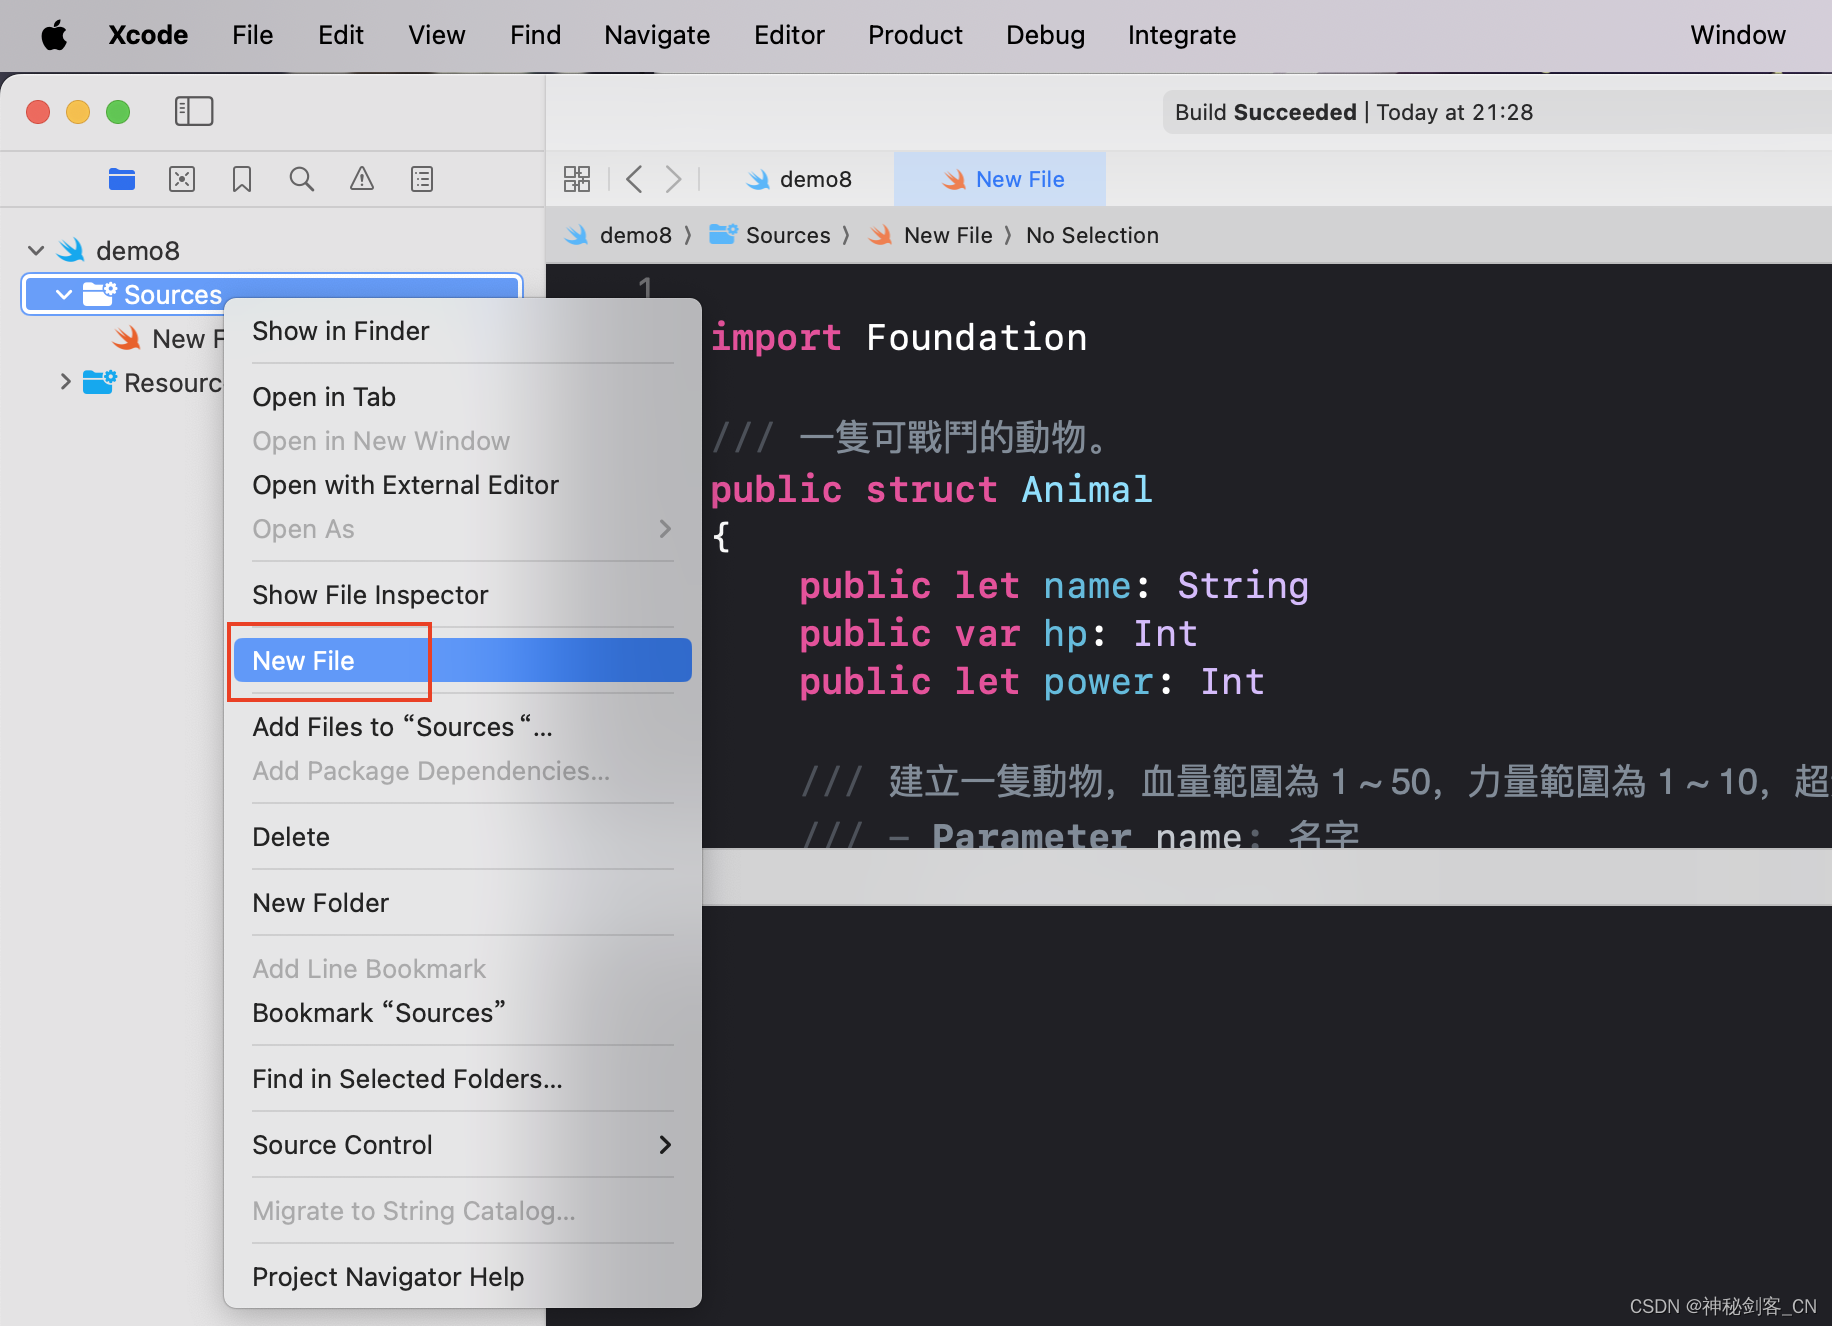Click the Sources folder icon in breadcrumb
Screen dimensions: 1832x1326
tap(723, 235)
